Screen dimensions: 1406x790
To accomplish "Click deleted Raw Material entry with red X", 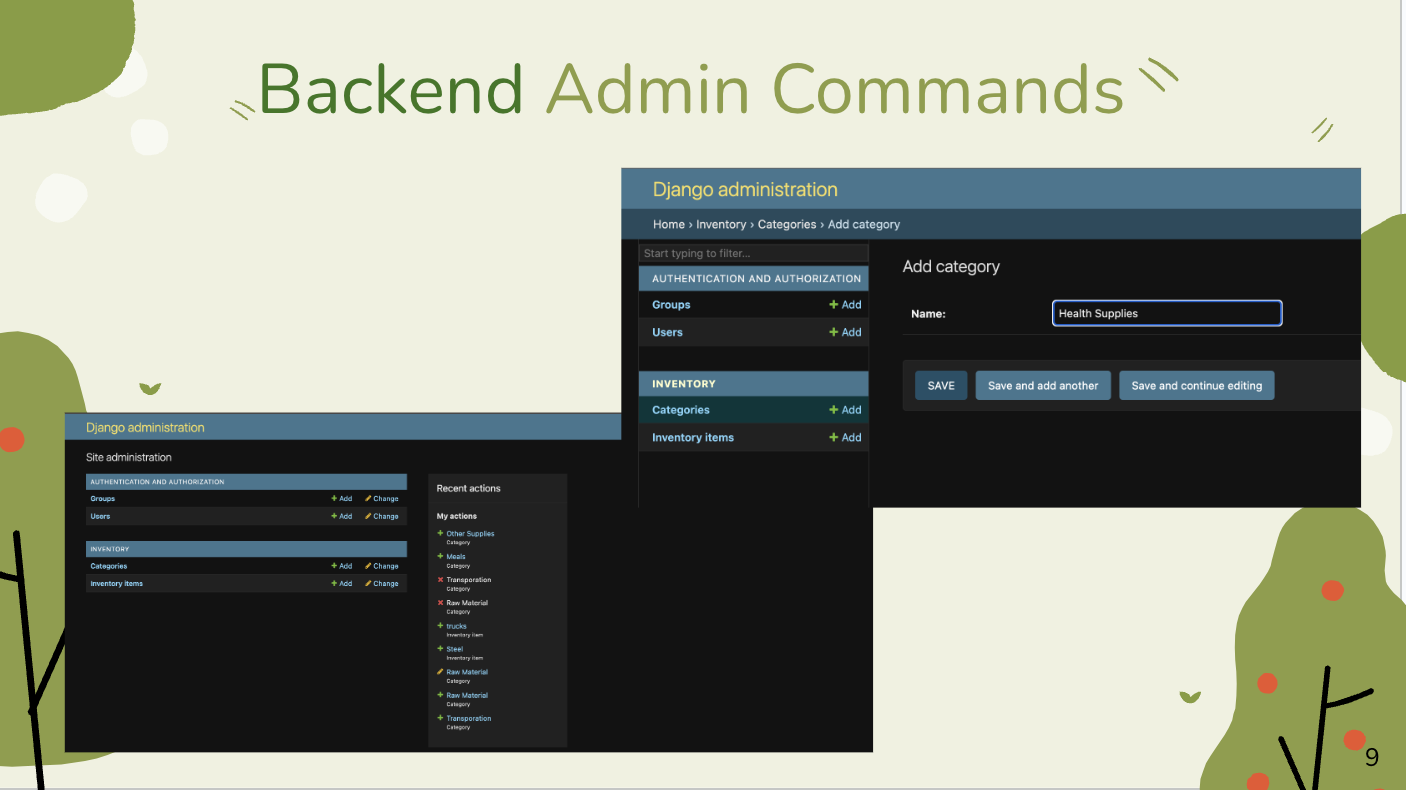I will 467,603.
